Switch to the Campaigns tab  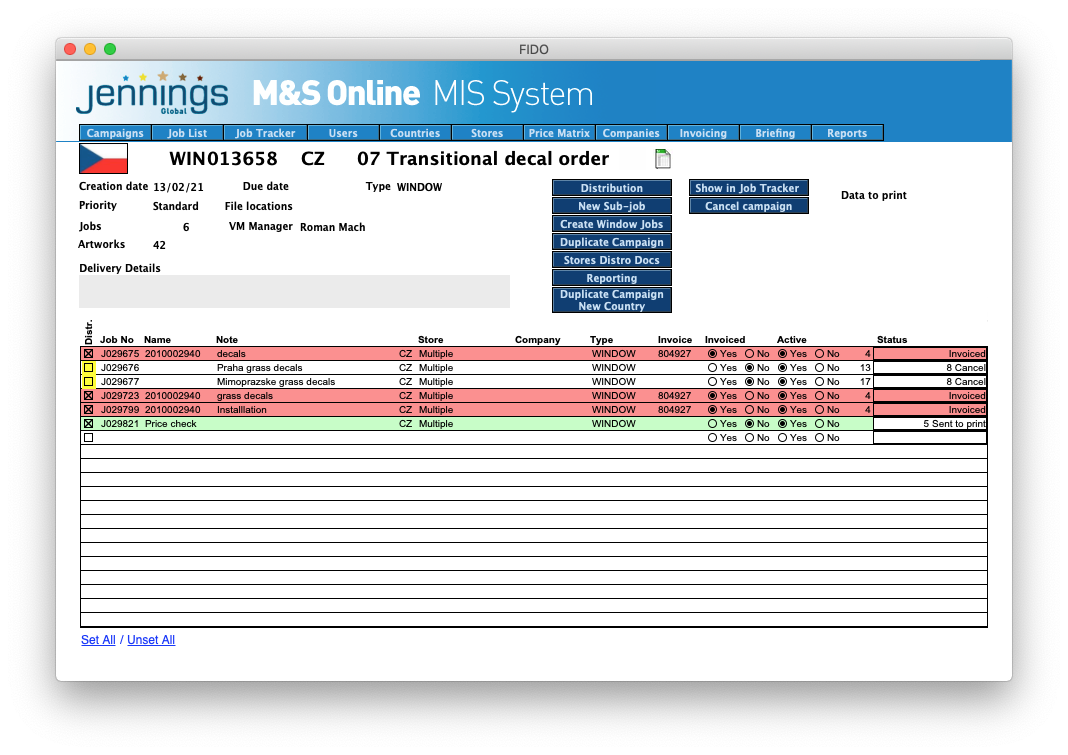tap(114, 132)
